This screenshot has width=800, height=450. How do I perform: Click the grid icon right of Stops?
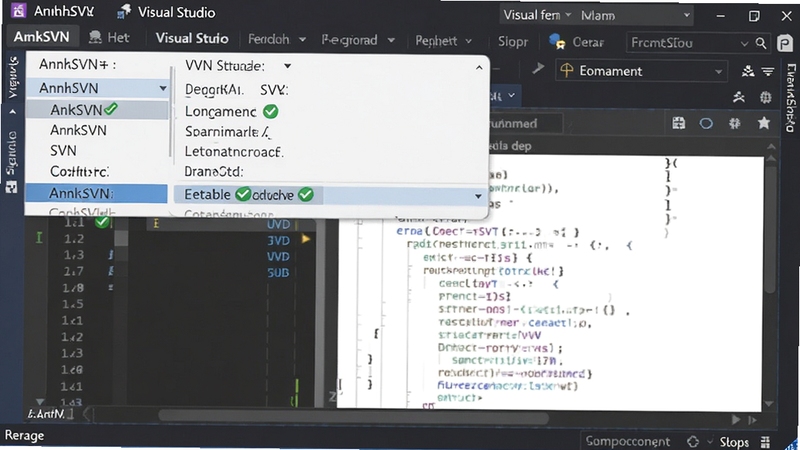765,442
